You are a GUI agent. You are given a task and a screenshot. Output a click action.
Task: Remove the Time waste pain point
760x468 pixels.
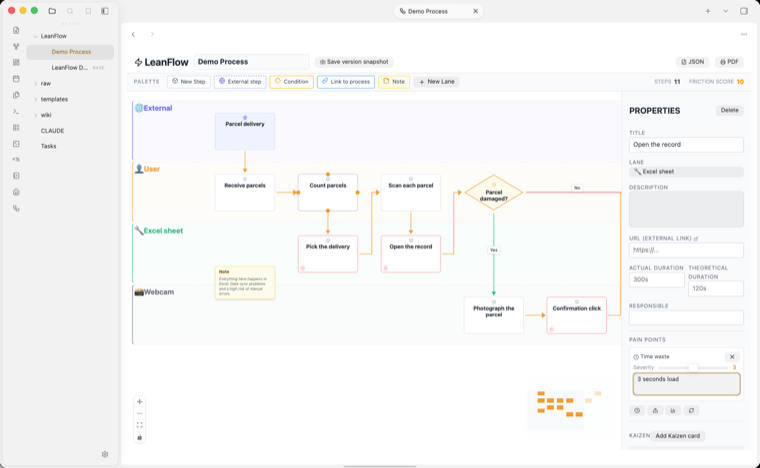click(732, 357)
